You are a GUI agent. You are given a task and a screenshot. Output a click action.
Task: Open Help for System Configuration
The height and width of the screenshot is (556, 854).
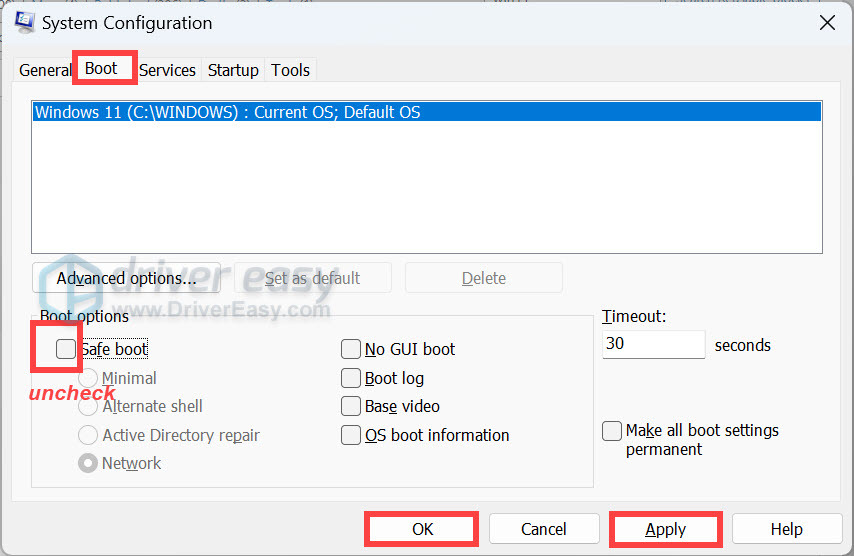coord(786,529)
